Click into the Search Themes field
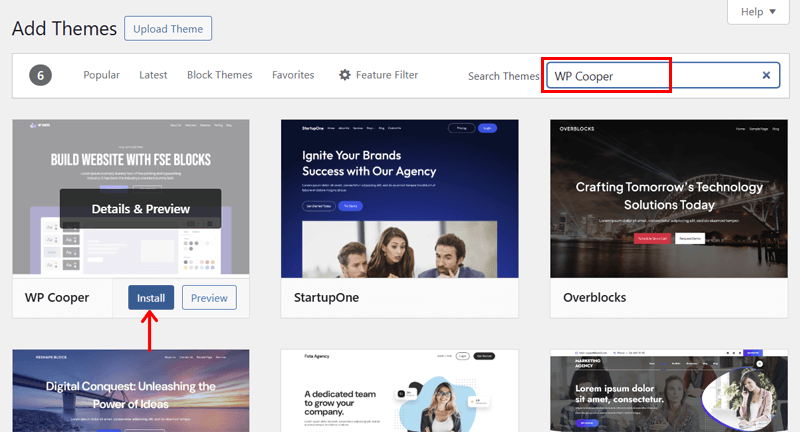 point(663,75)
